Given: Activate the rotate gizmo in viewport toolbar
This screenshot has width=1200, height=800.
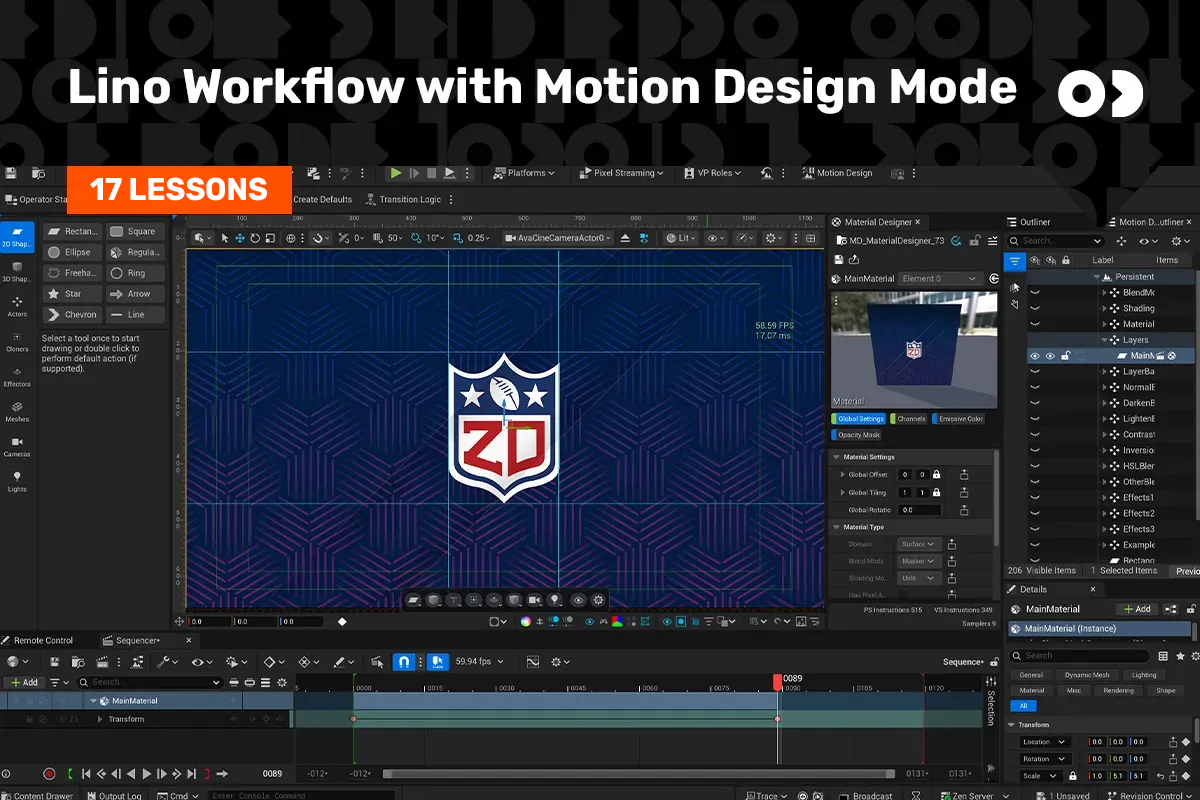Looking at the screenshot, I should pyautogui.click(x=255, y=238).
